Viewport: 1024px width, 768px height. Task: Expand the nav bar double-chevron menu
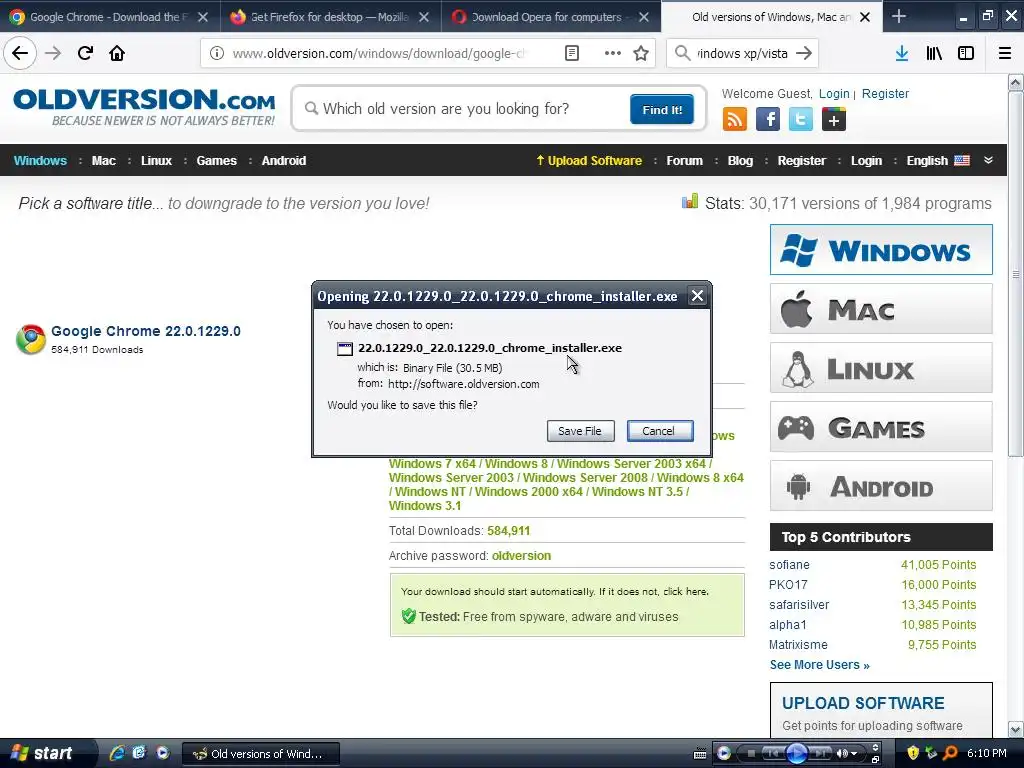pos(988,160)
